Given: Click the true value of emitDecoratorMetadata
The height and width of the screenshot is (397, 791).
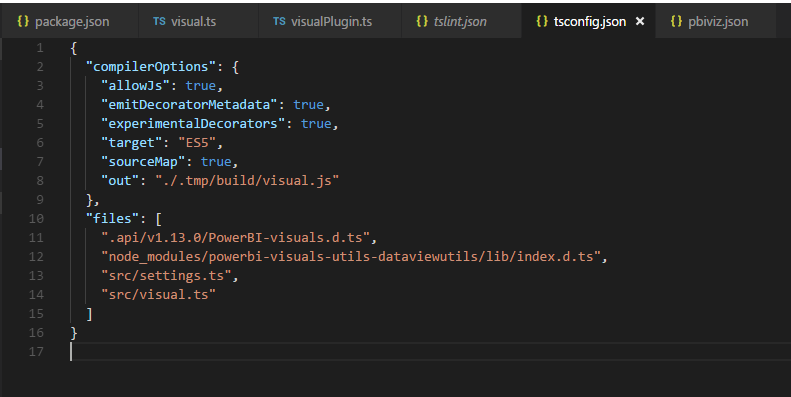Looking at the screenshot, I should point(309,104).
